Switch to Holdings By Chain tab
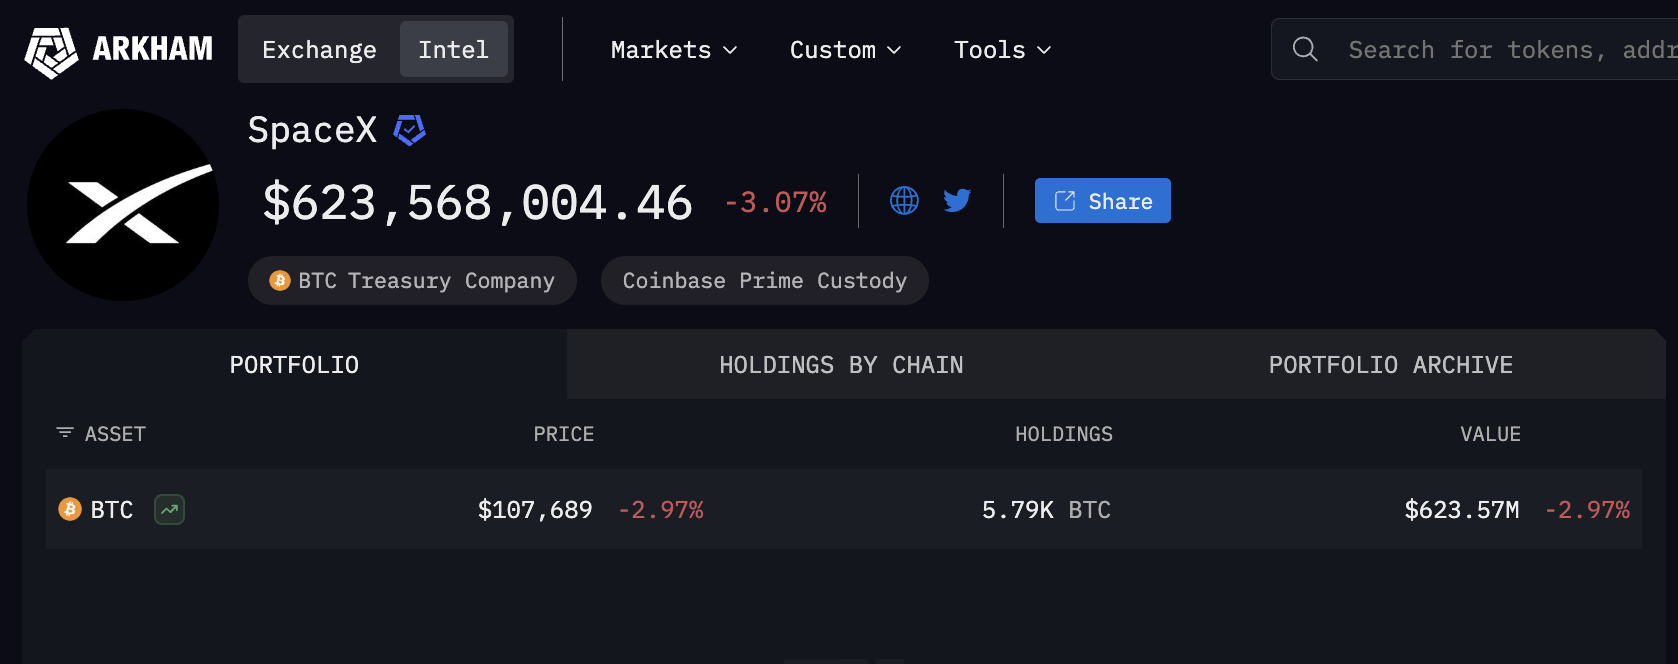This screenshot has width=1678, height=664. coord(841,365)
